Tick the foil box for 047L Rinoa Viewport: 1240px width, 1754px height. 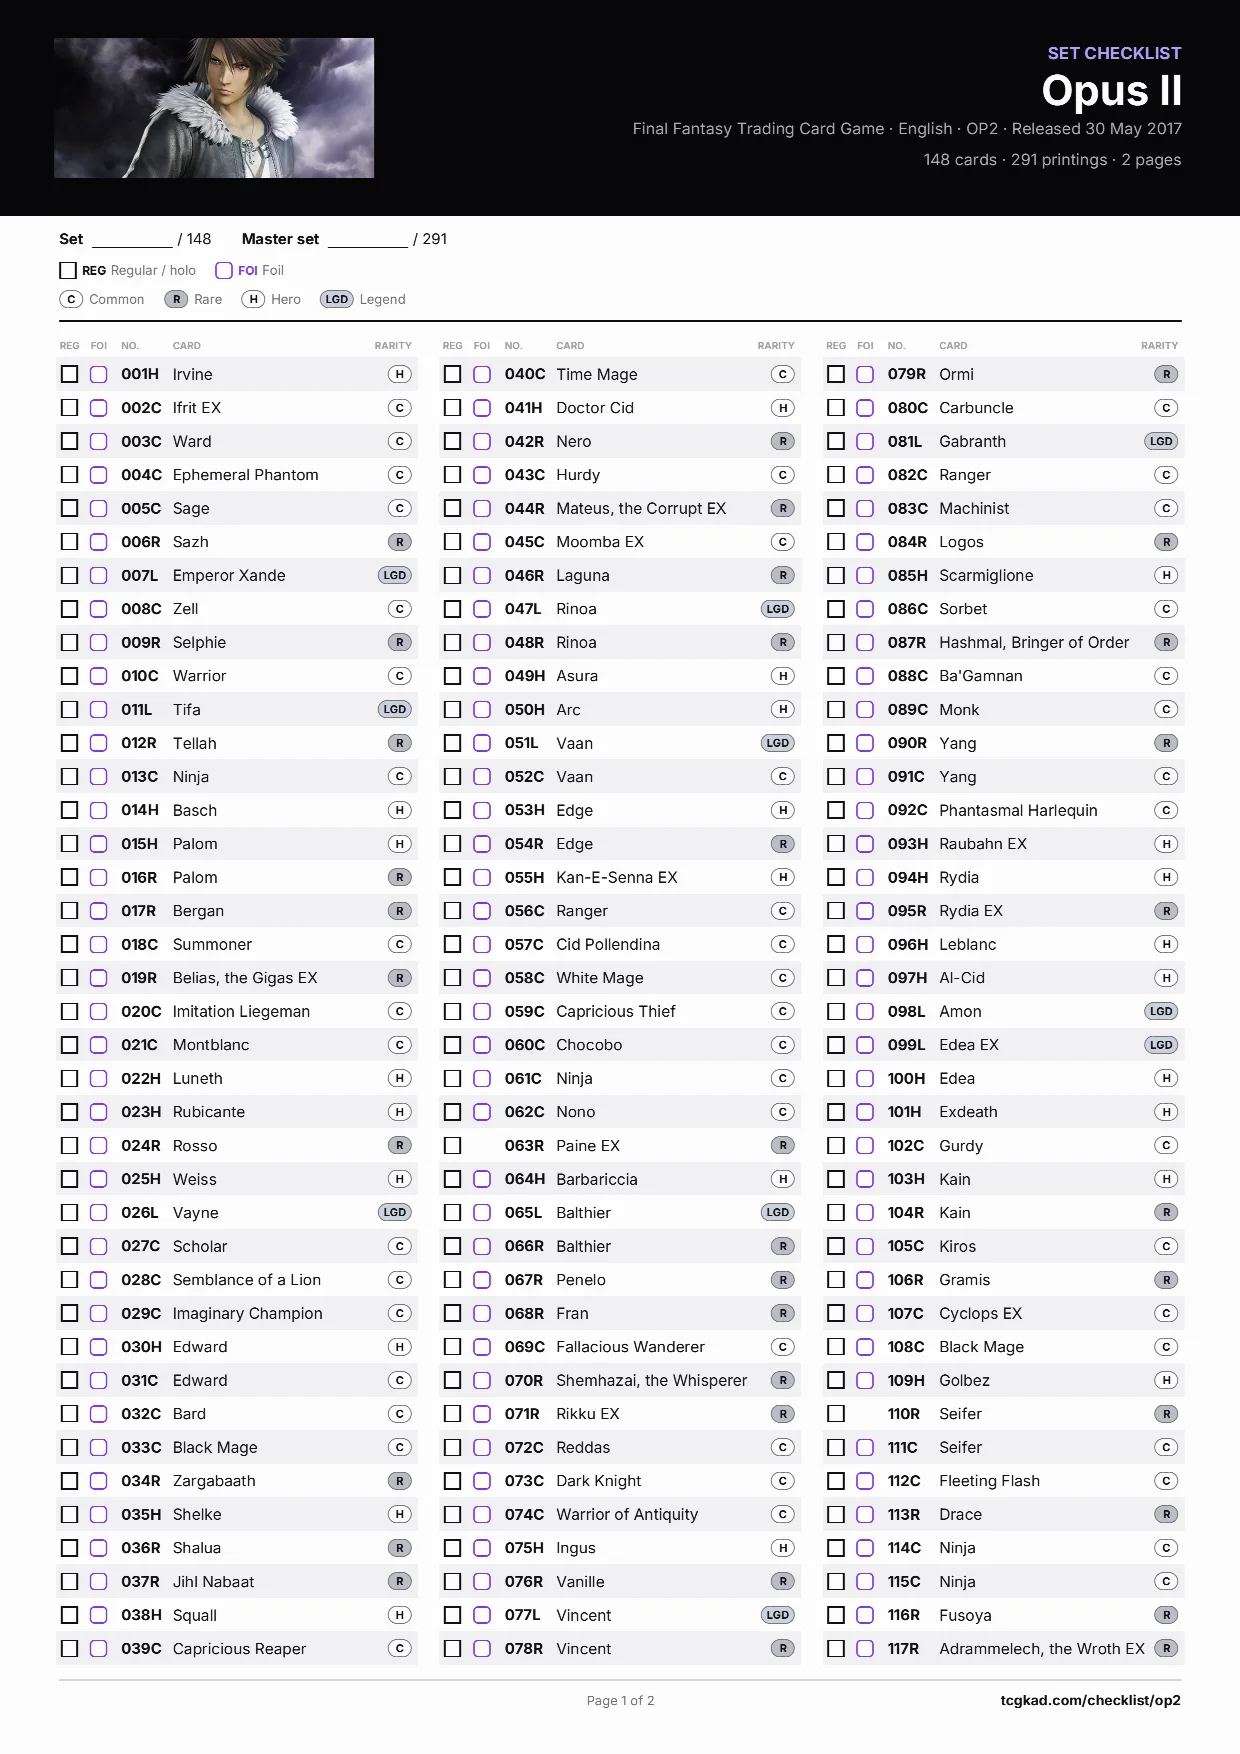[x=482, y=609]
